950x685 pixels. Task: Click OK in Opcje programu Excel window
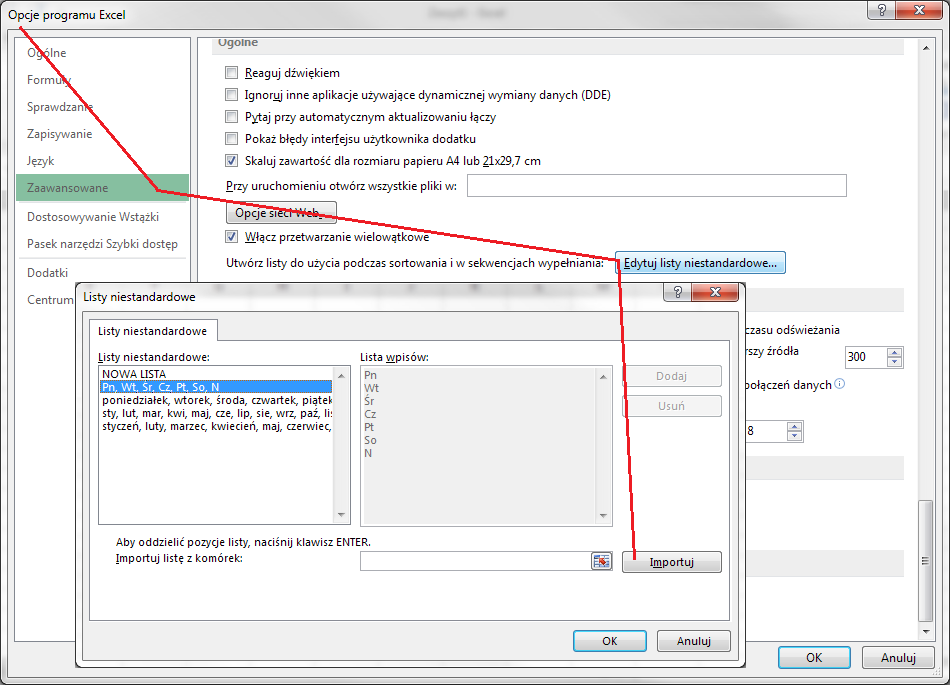point(814,657)
